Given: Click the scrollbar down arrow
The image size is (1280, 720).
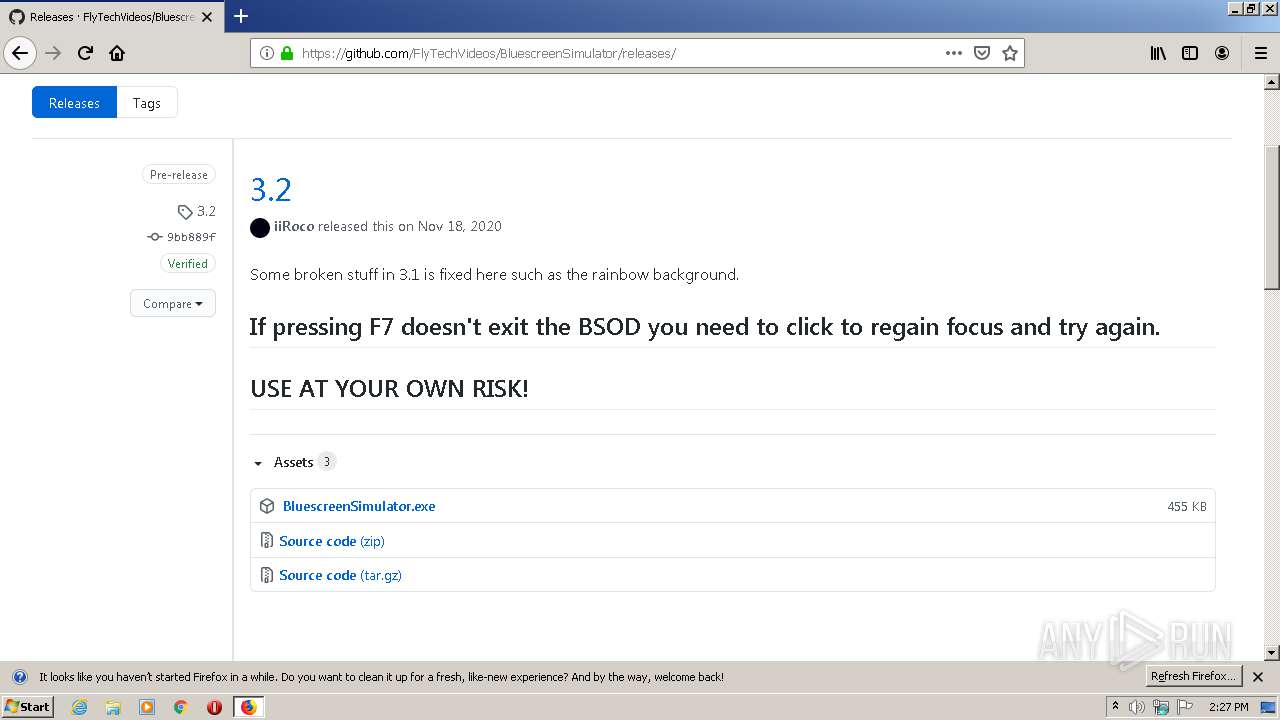Looking at the screenshot, I should coord(1272,653).
